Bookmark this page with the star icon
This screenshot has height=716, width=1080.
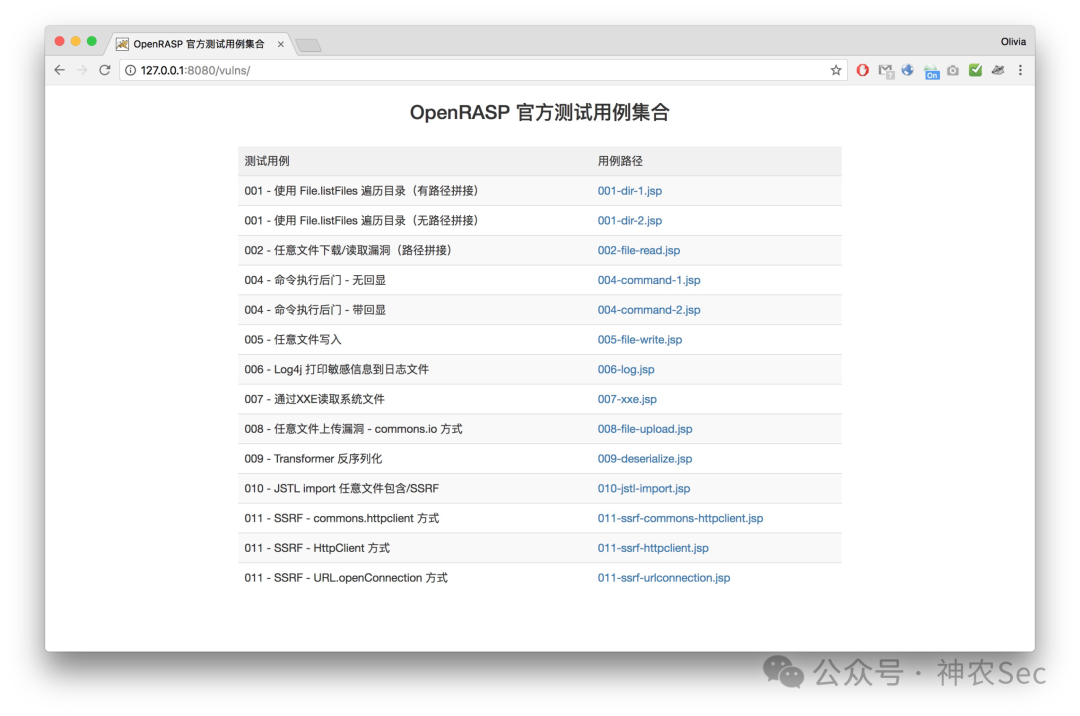tap(835, 70)
